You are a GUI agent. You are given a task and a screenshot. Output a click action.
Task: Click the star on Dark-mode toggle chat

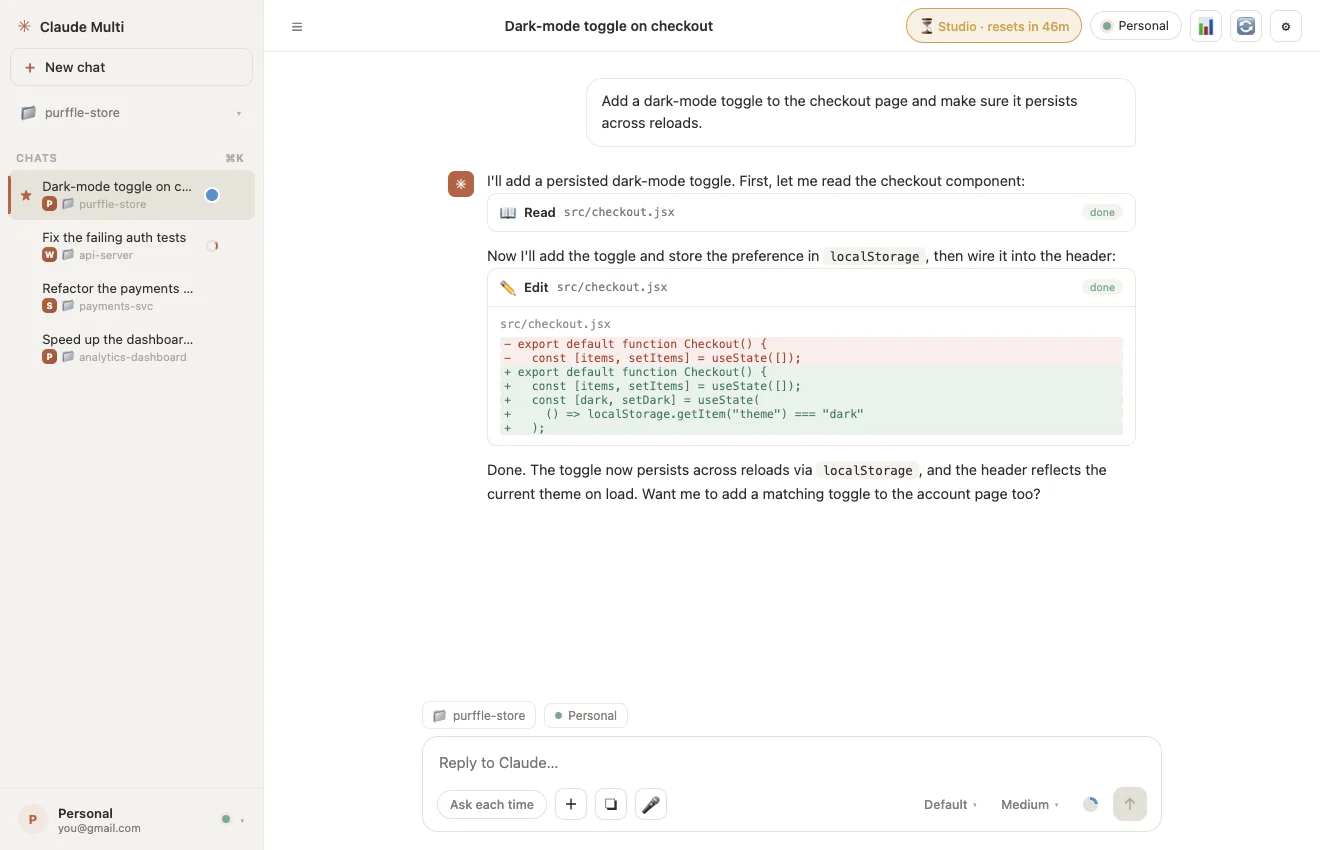(x=26, y=195)
